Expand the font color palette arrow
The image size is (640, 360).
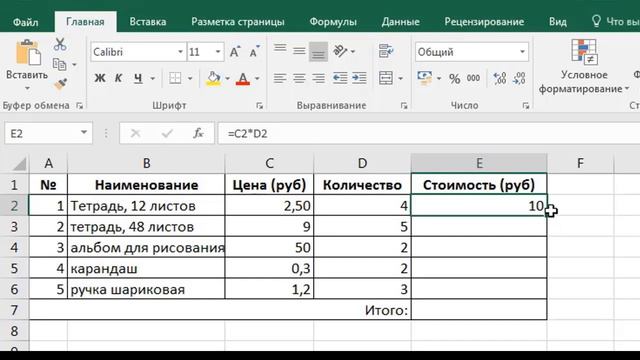point(257,78)
